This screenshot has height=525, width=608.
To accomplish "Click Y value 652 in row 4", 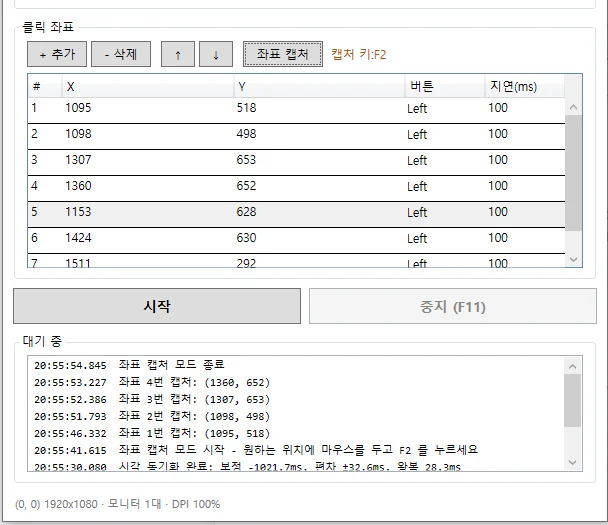I will coord(247,186).
